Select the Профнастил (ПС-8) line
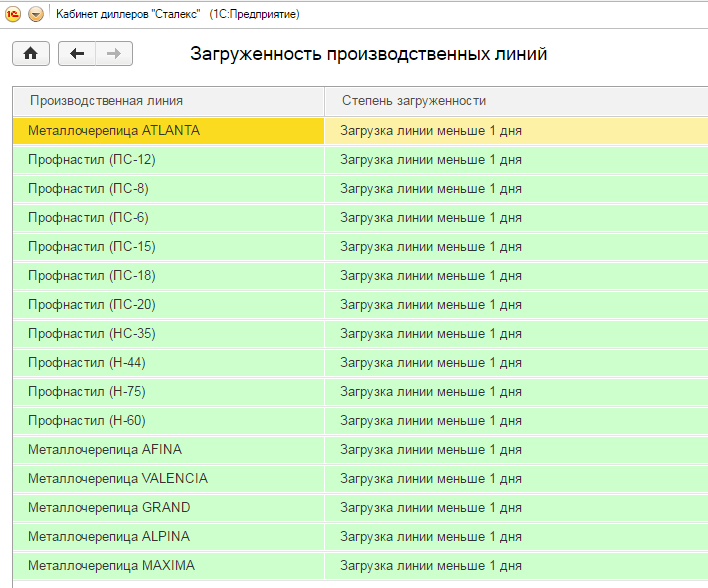The image size is (708, 588). (88, 189)
